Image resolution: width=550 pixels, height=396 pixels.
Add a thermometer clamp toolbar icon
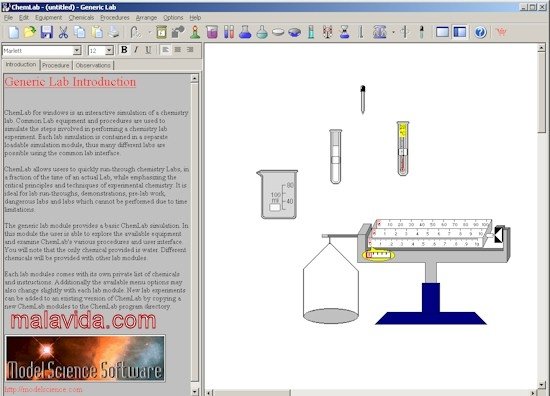pos(405,32)
